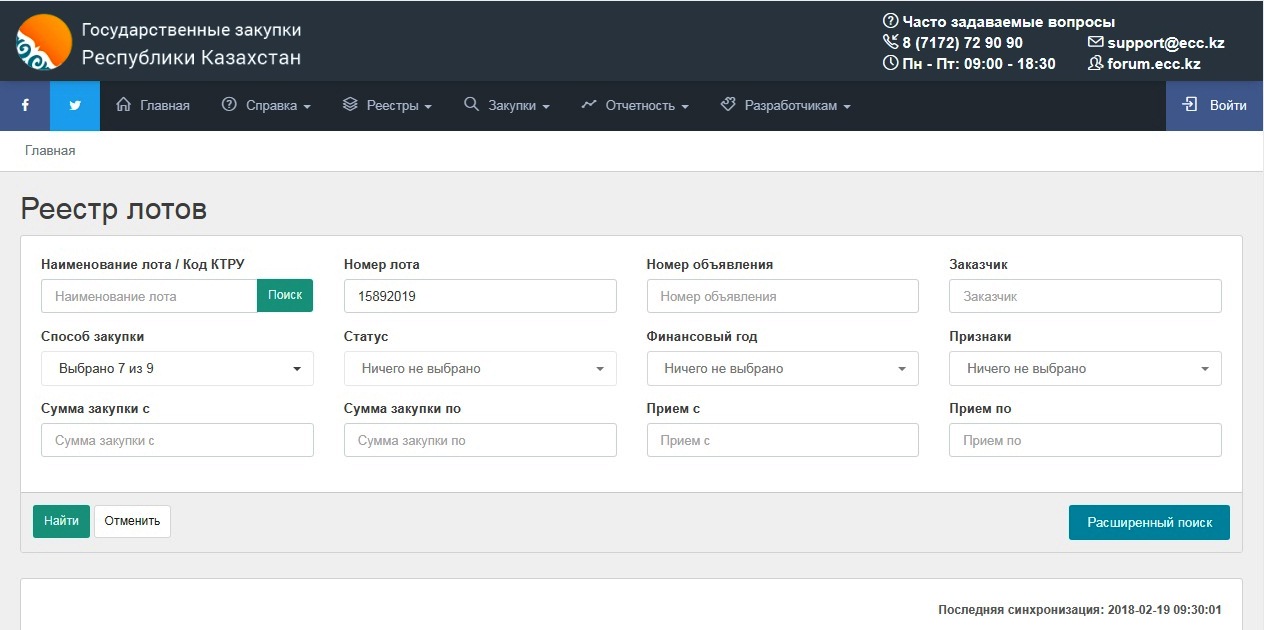Expand the Финансовый год dropdown

pos(782,369)
